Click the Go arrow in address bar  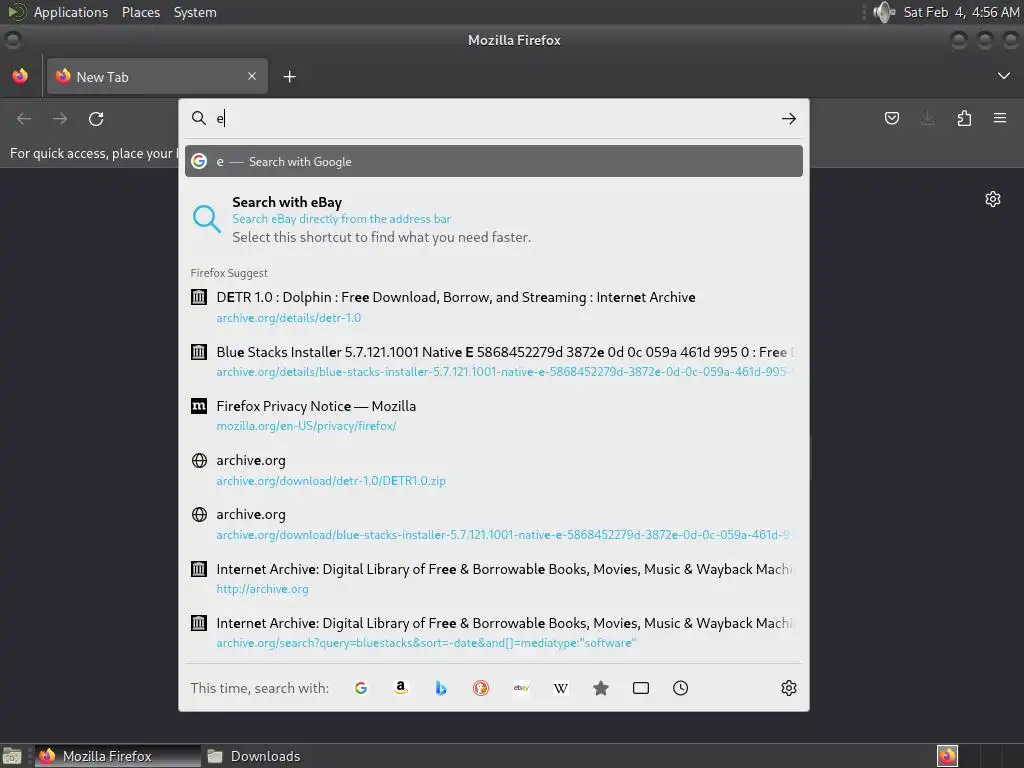[789, 119]
